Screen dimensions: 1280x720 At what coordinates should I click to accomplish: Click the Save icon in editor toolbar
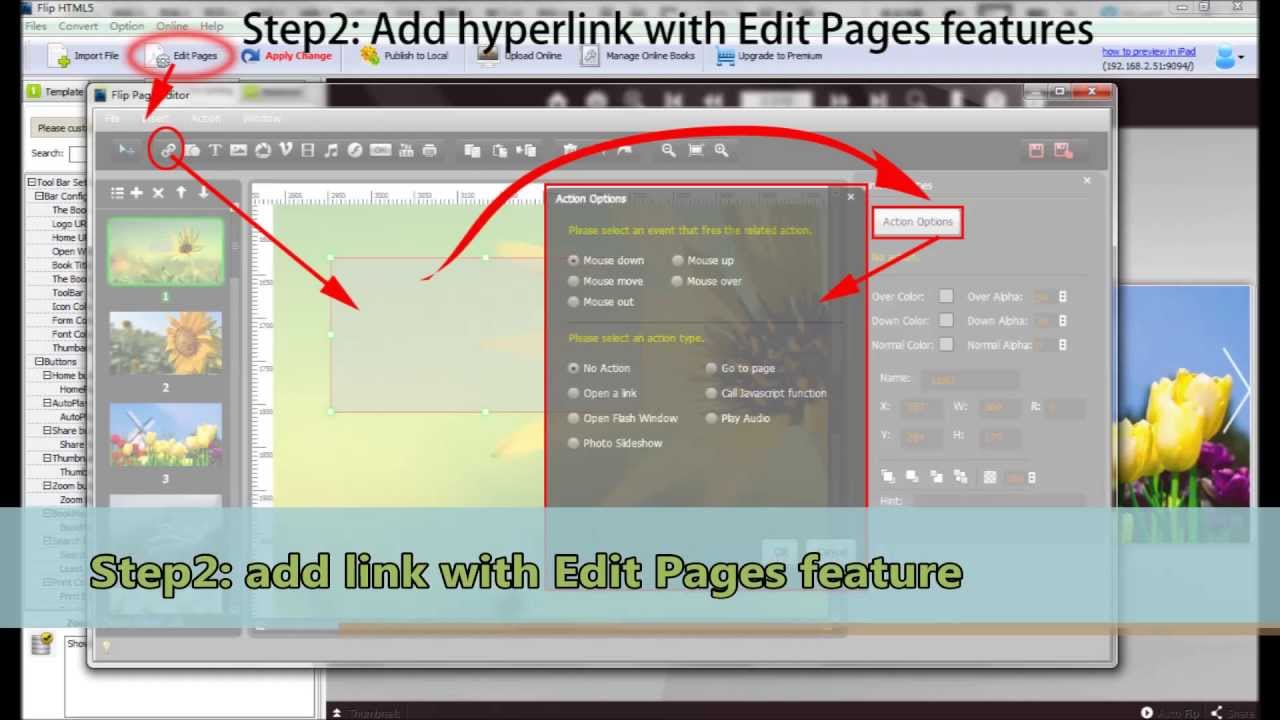pos(1036,150)
